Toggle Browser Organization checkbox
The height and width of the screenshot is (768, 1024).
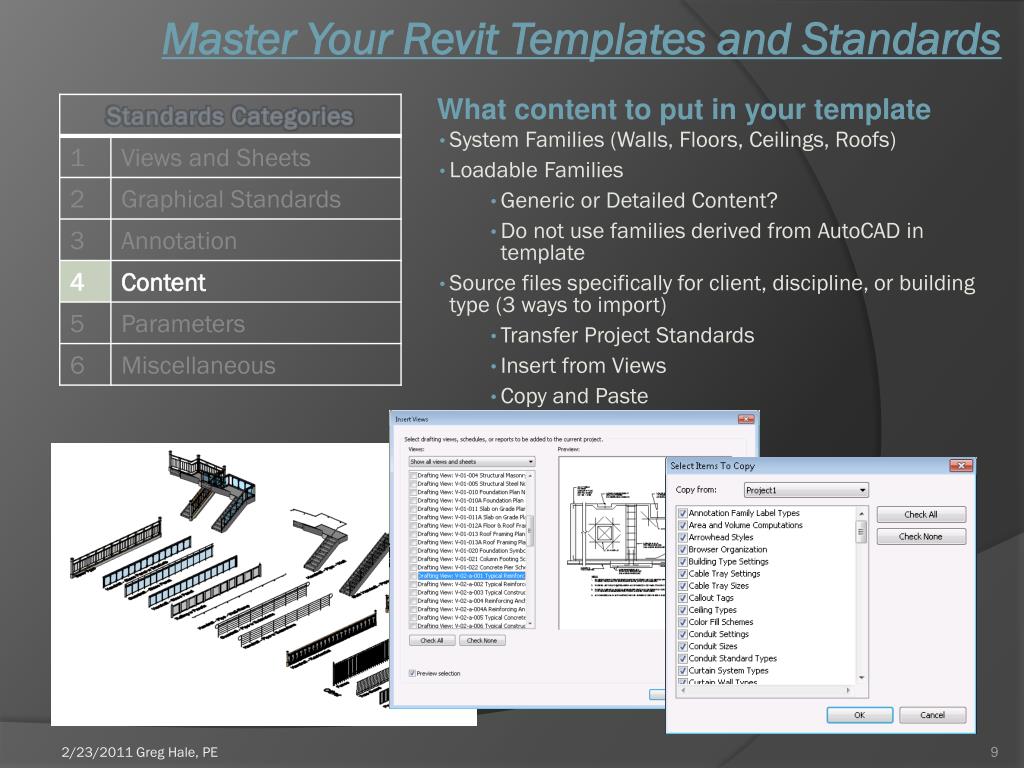[x=682, y=550]
